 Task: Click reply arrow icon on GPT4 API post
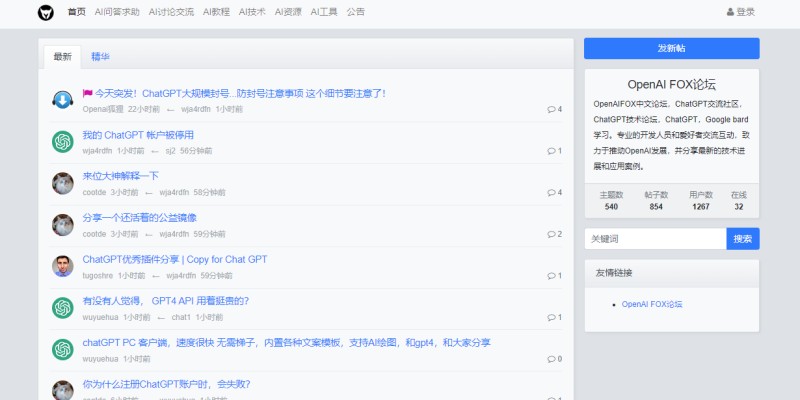coord(161,318)
